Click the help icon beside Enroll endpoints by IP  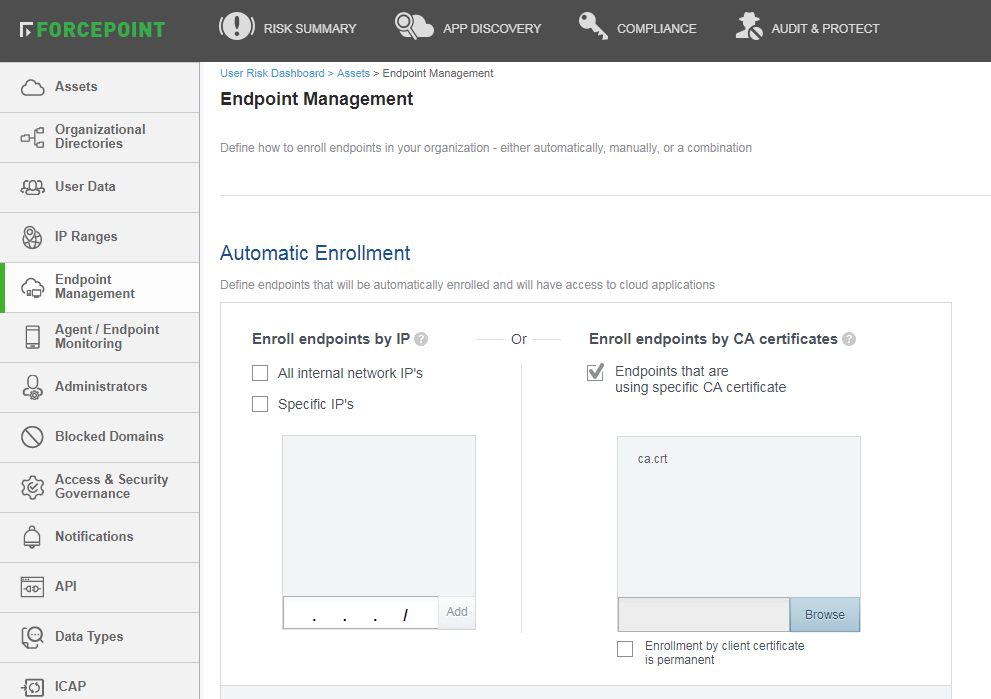421,339
